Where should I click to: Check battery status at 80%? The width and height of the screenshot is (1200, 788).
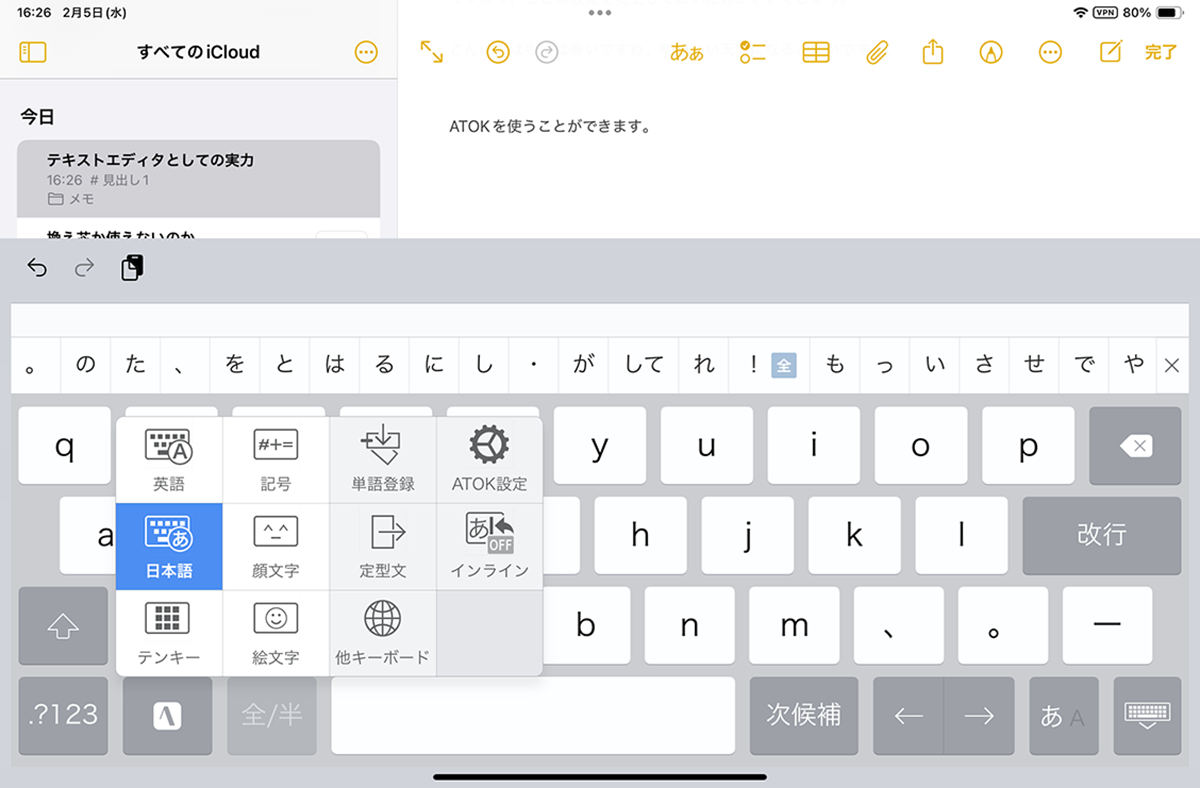click(1153, 13)
